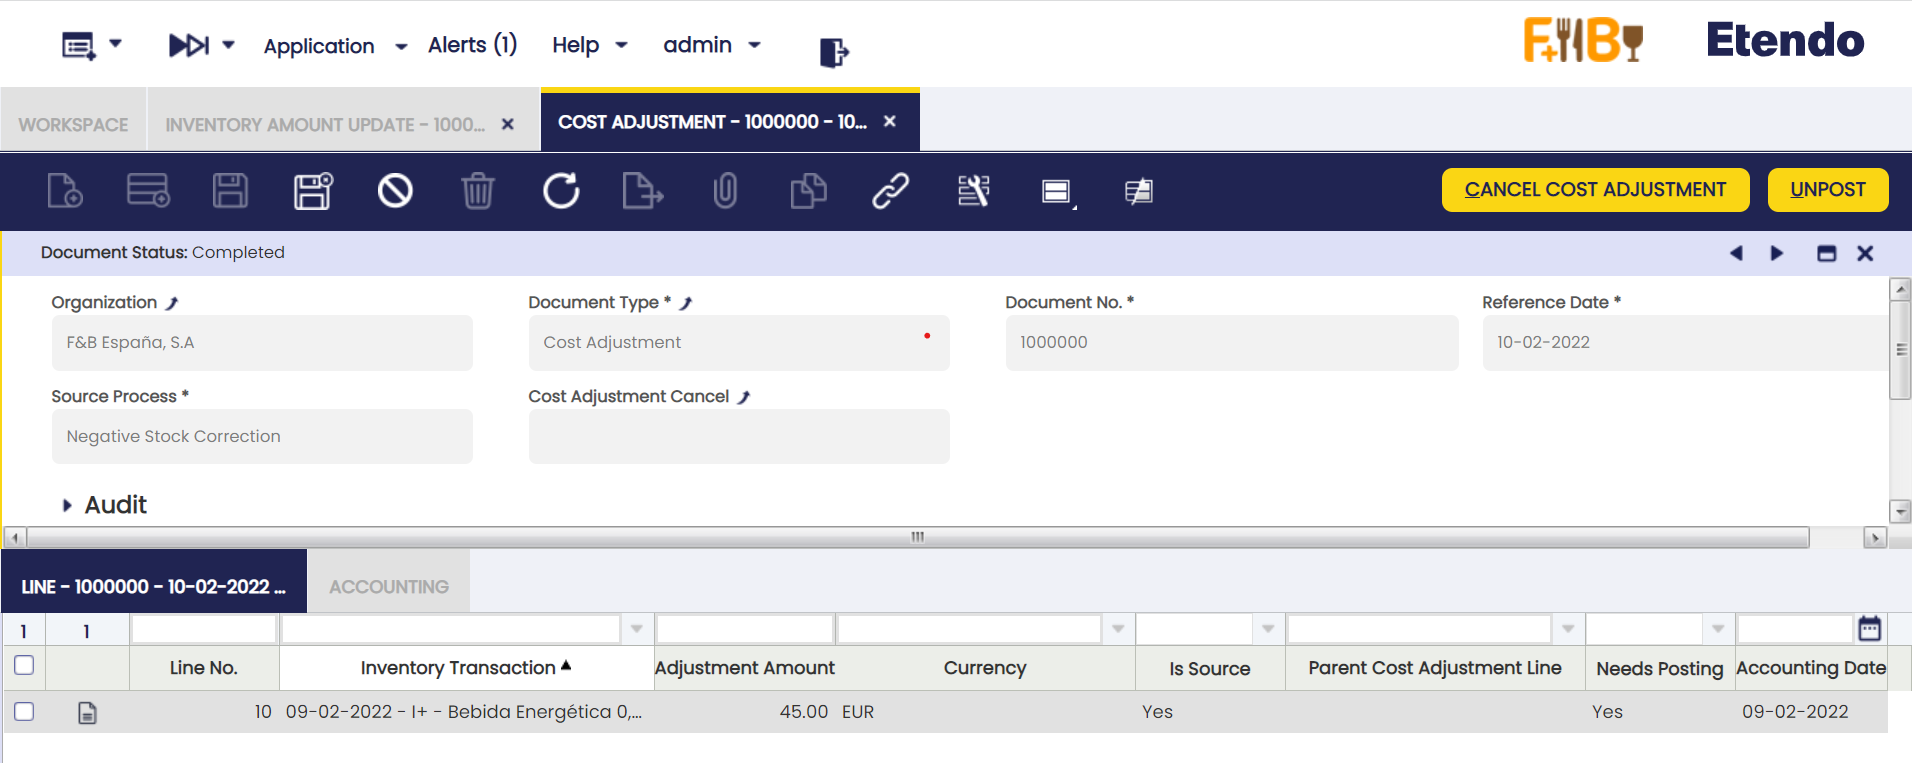Open Currency filter dropdown
The height and width of the screenshot is (763, 1912).
point(1118,629)
